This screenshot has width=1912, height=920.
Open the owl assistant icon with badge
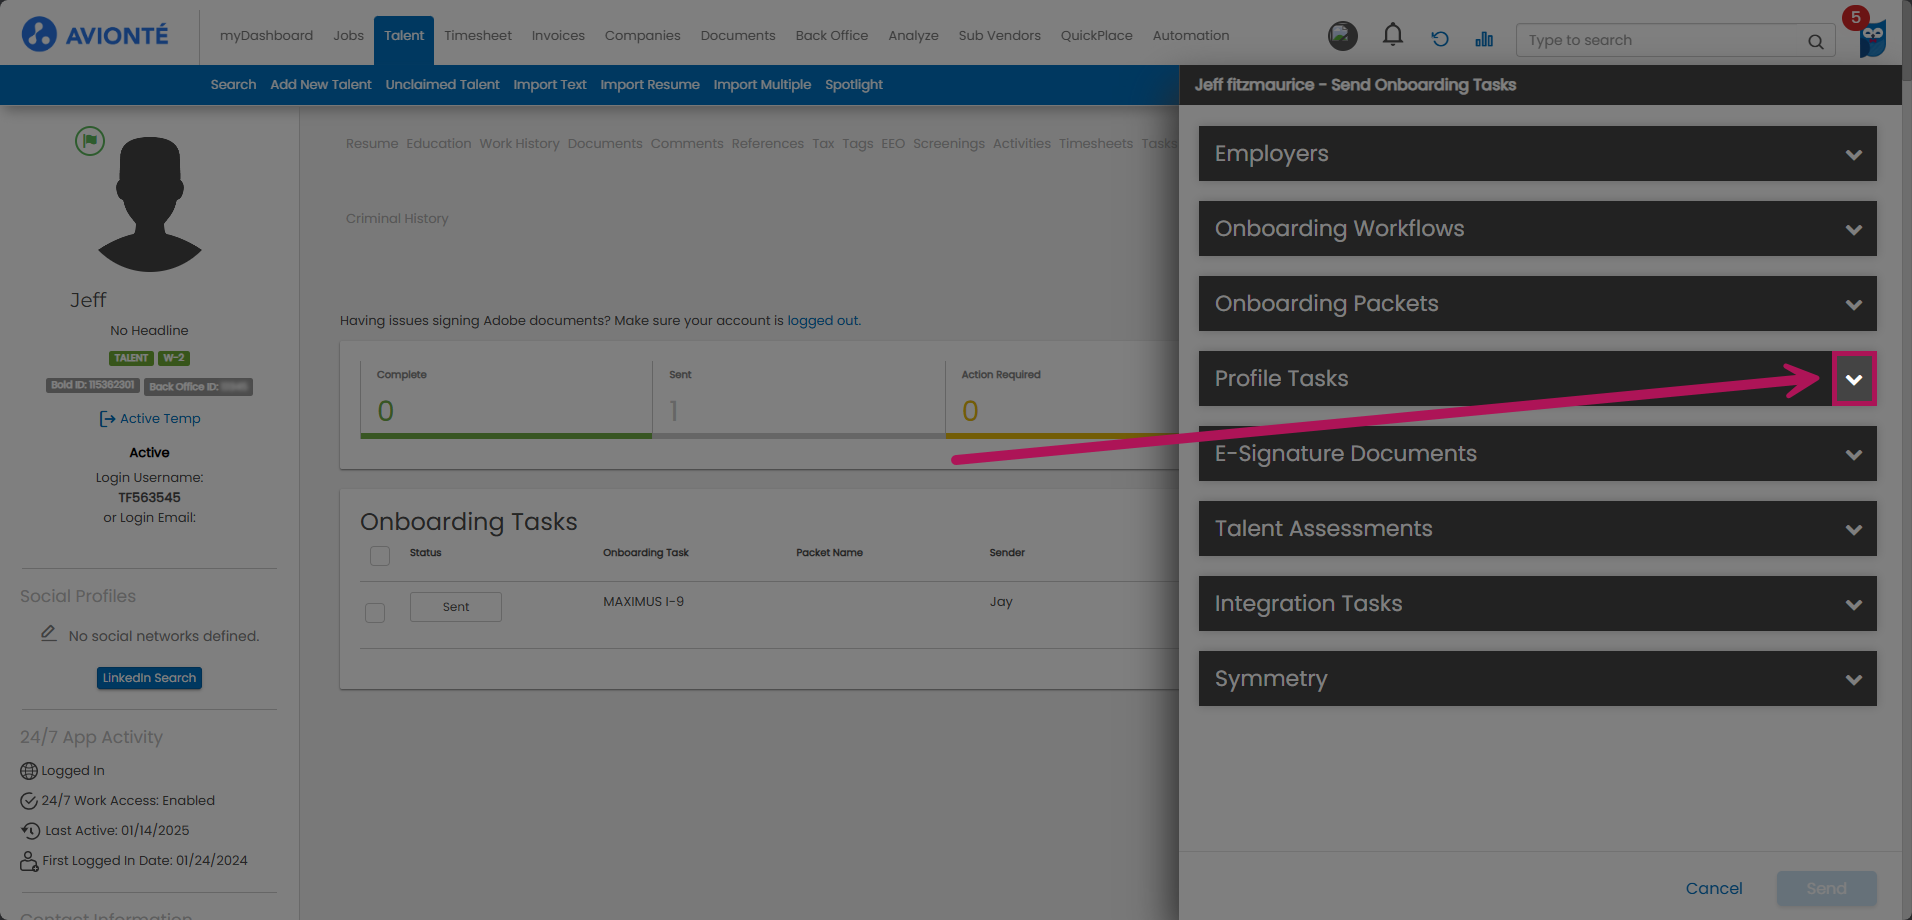[1872, 37]
